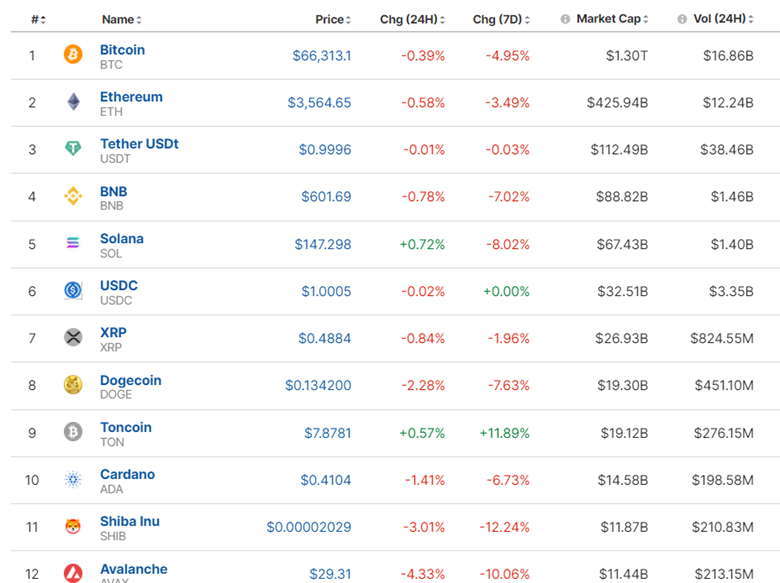Sort by Chg (24H) column header
Image resolution: width=780 pixels, height=583 pixels.
(412, 19)
